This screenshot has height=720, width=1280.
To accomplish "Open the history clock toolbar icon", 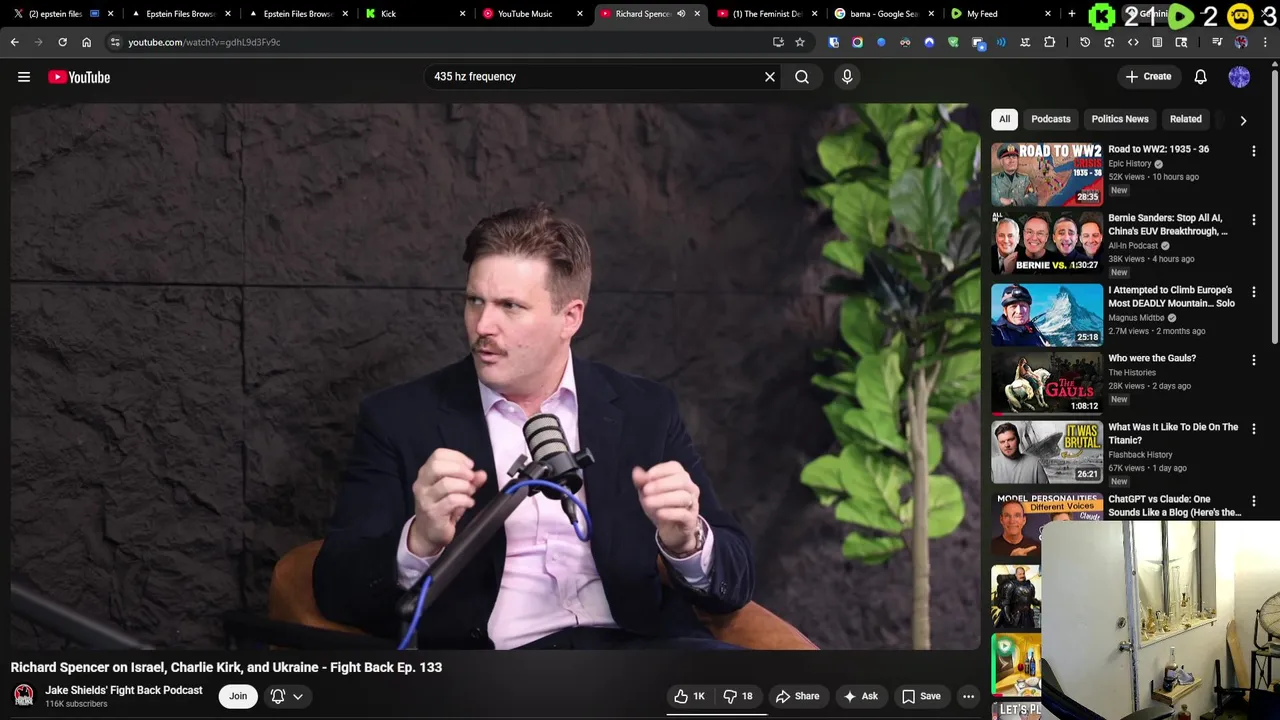I will [1085, 42].
